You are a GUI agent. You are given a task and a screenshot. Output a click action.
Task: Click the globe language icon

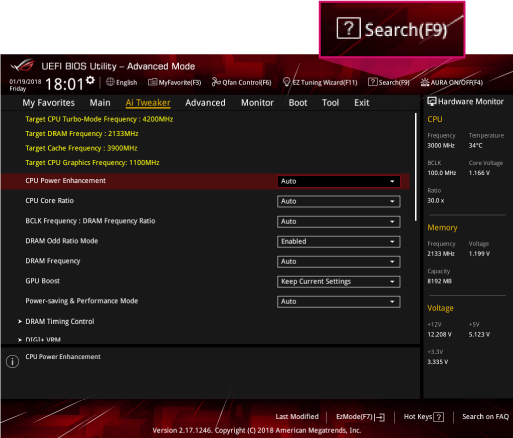point(110,82)
